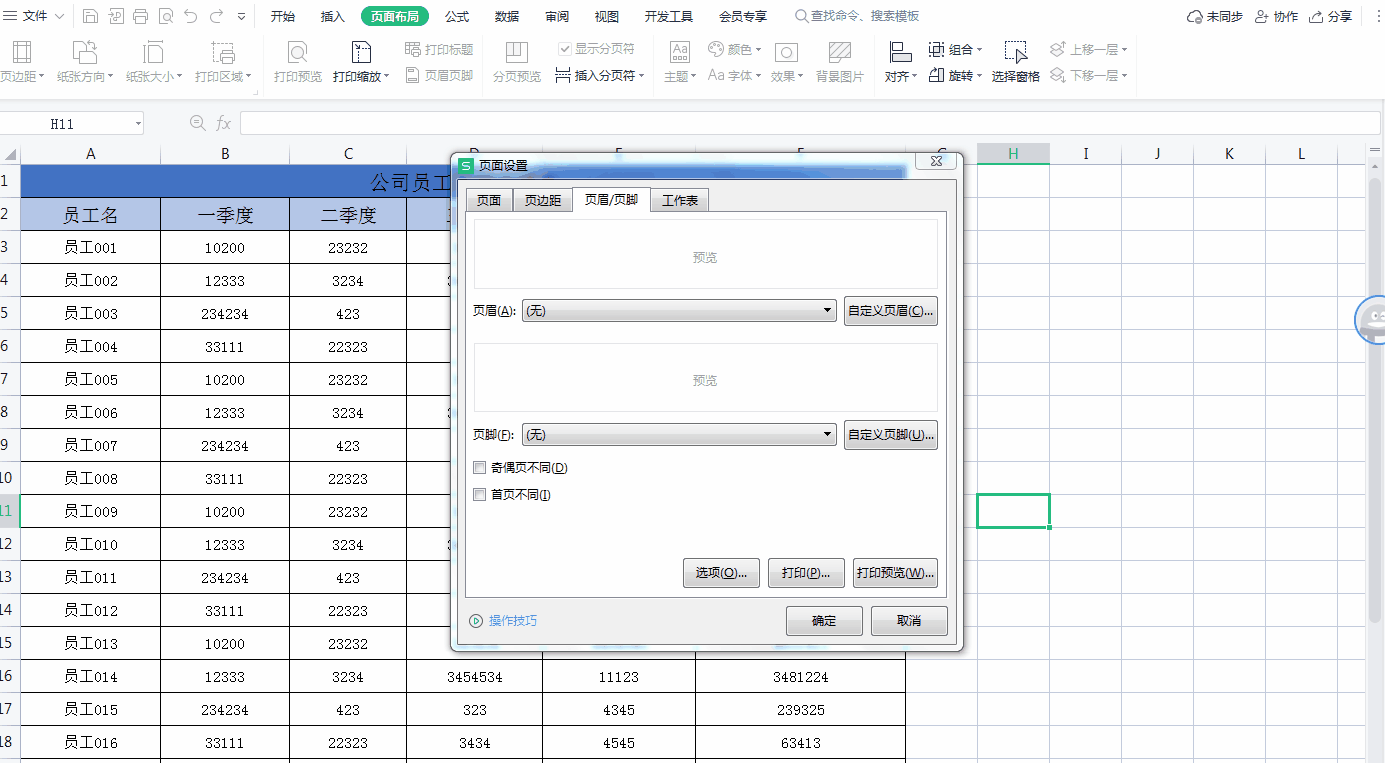Switch to the 页面 tab in dialog

[489, 200]
